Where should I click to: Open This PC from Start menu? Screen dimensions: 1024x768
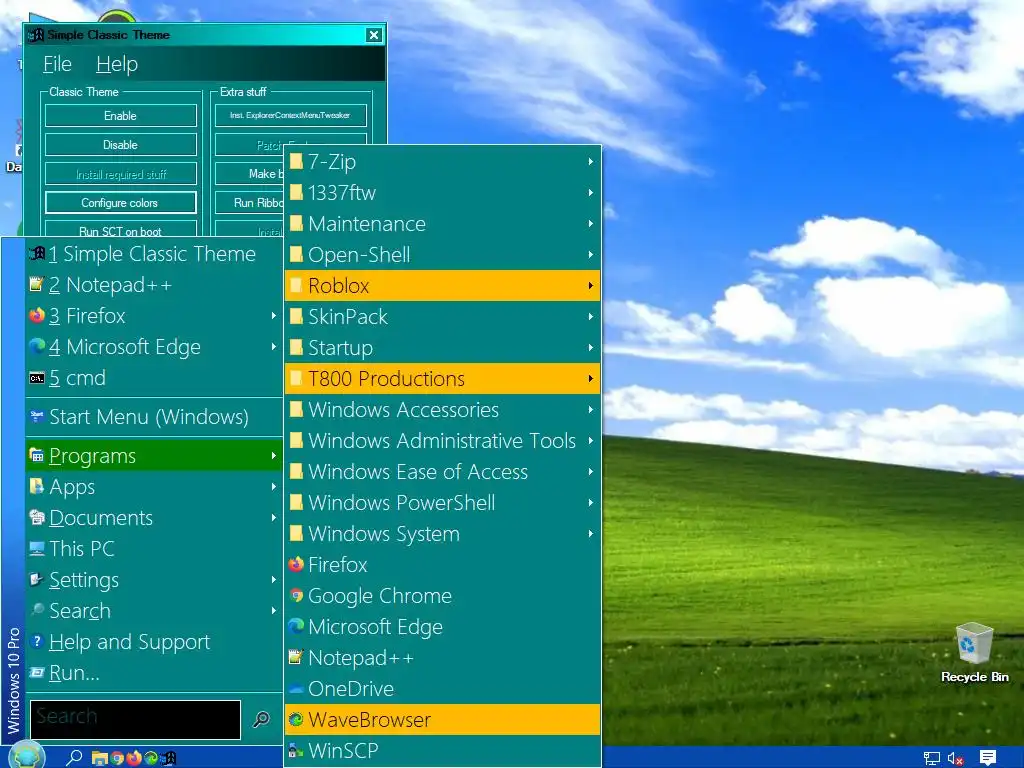[154, 549]
